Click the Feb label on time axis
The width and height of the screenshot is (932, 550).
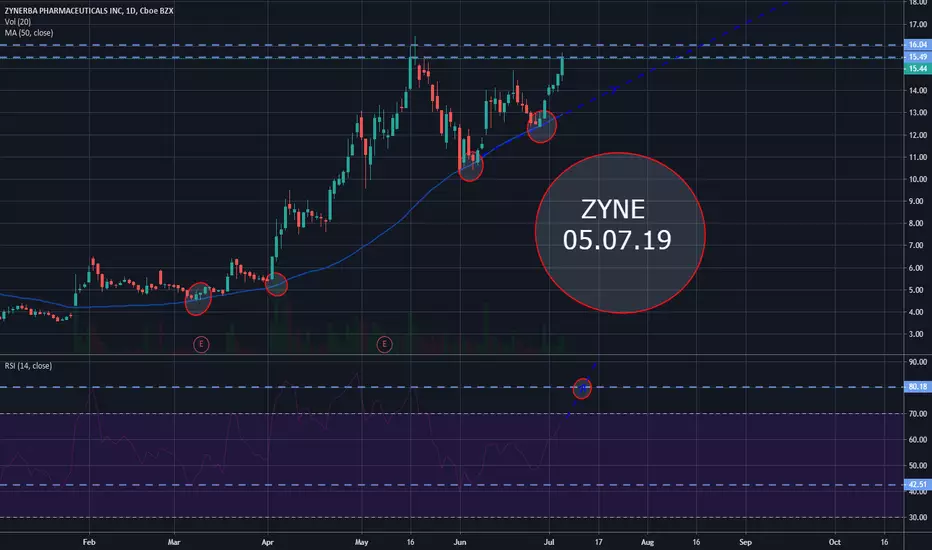[x=89, y=542]
